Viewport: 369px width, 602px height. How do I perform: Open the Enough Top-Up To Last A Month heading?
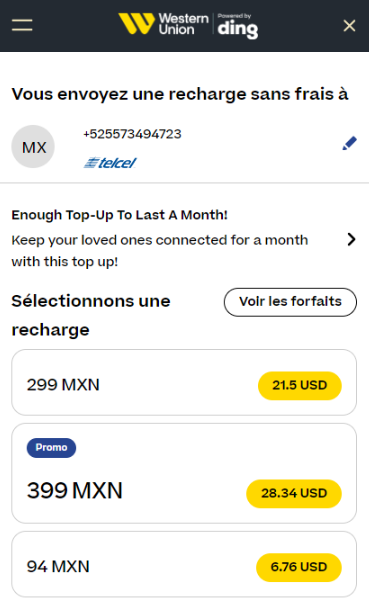point(119,215)
